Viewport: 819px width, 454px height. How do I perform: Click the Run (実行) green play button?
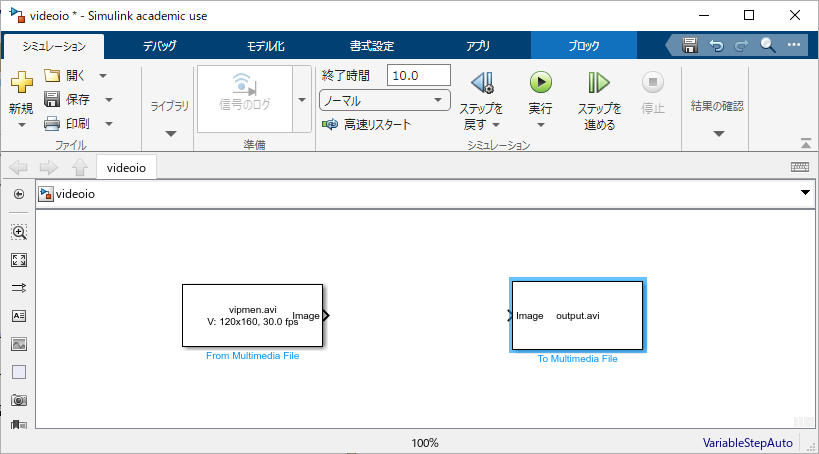(540, 83)
